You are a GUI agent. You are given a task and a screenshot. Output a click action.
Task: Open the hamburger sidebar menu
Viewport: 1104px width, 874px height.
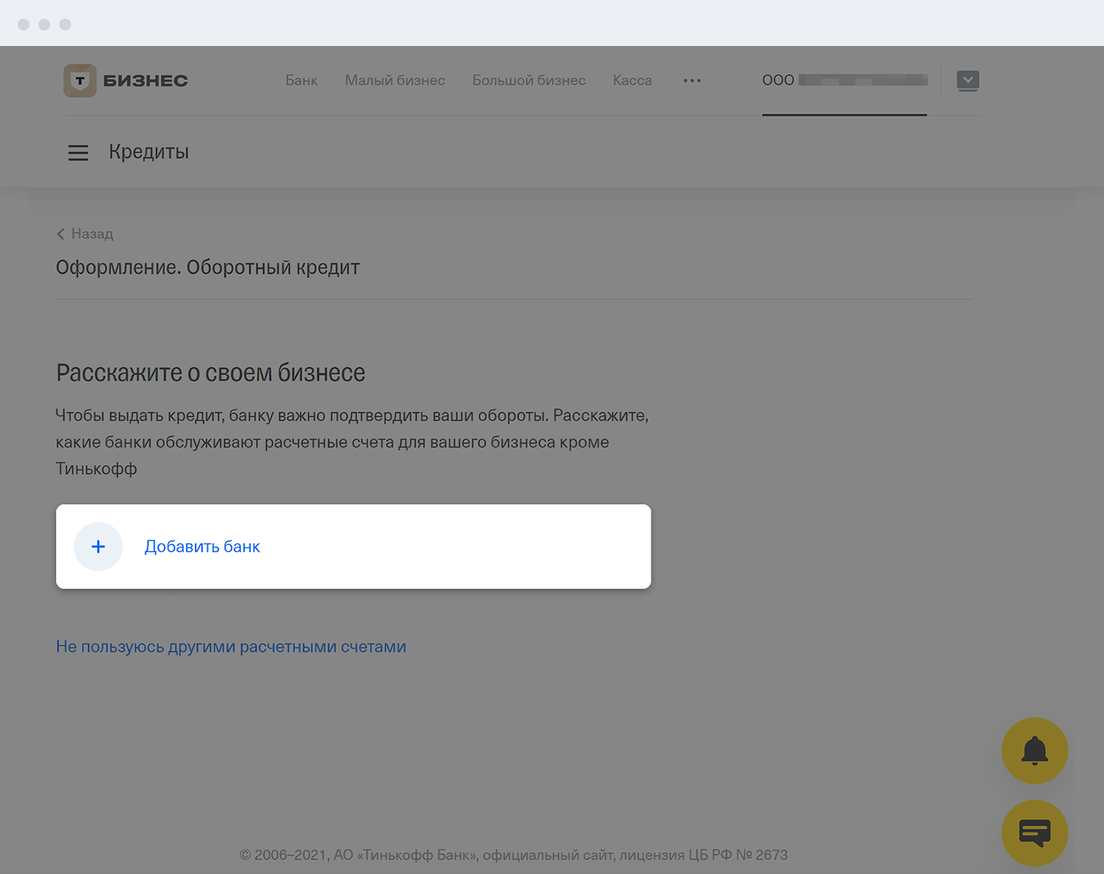tap(78, 153)
